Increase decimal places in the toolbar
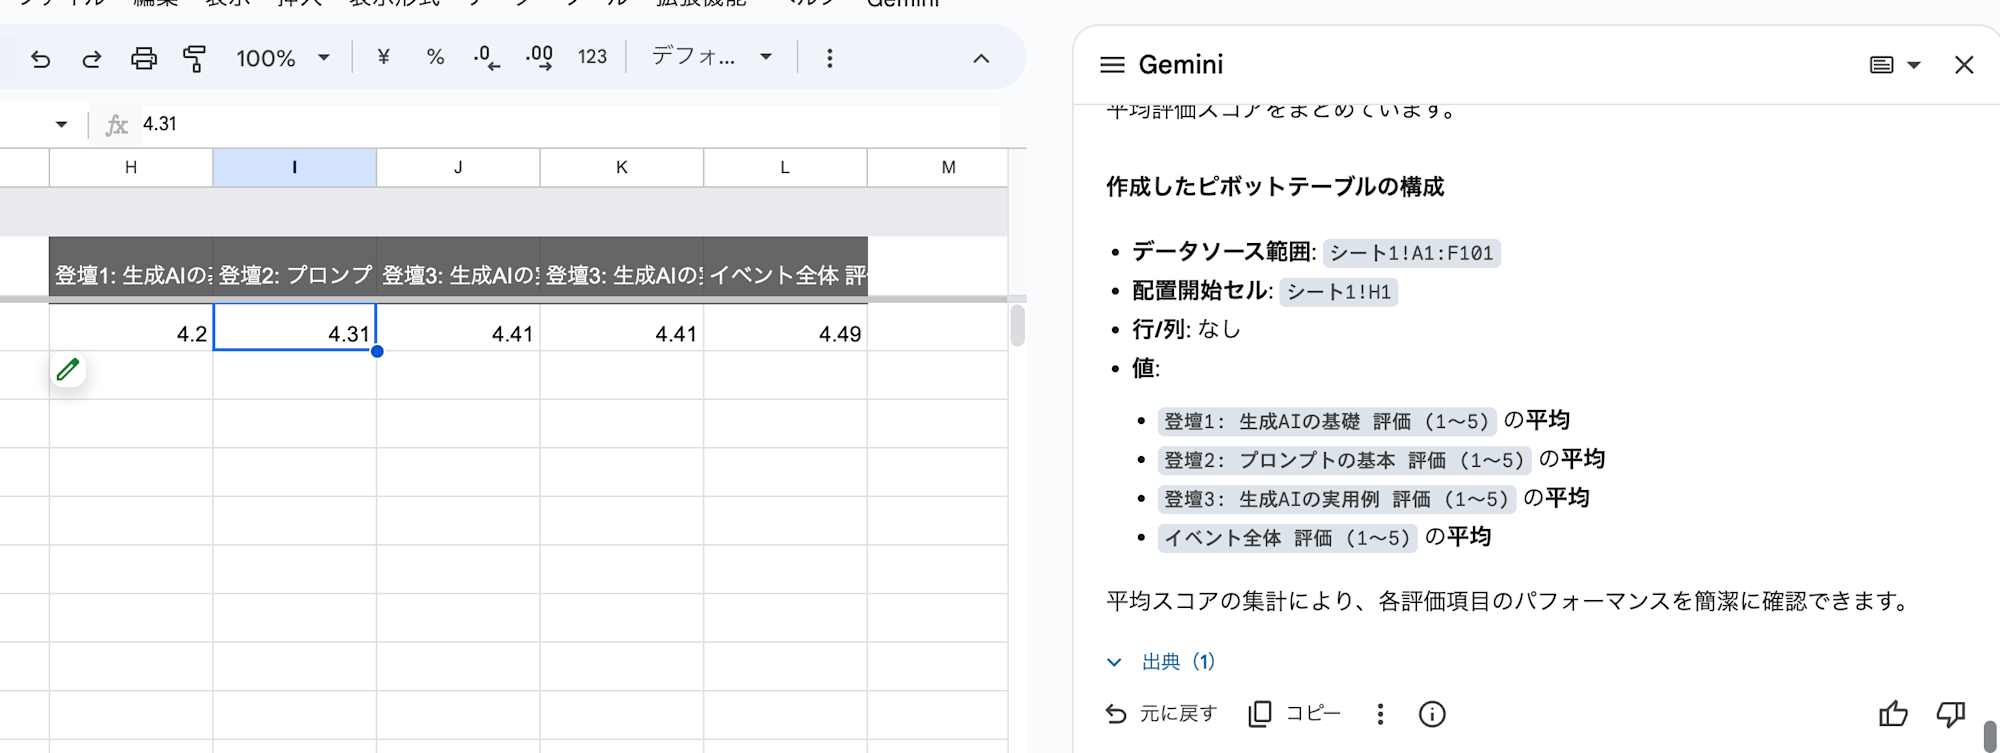This screenshot has width=2000, height=753. [x=539, y=58]
